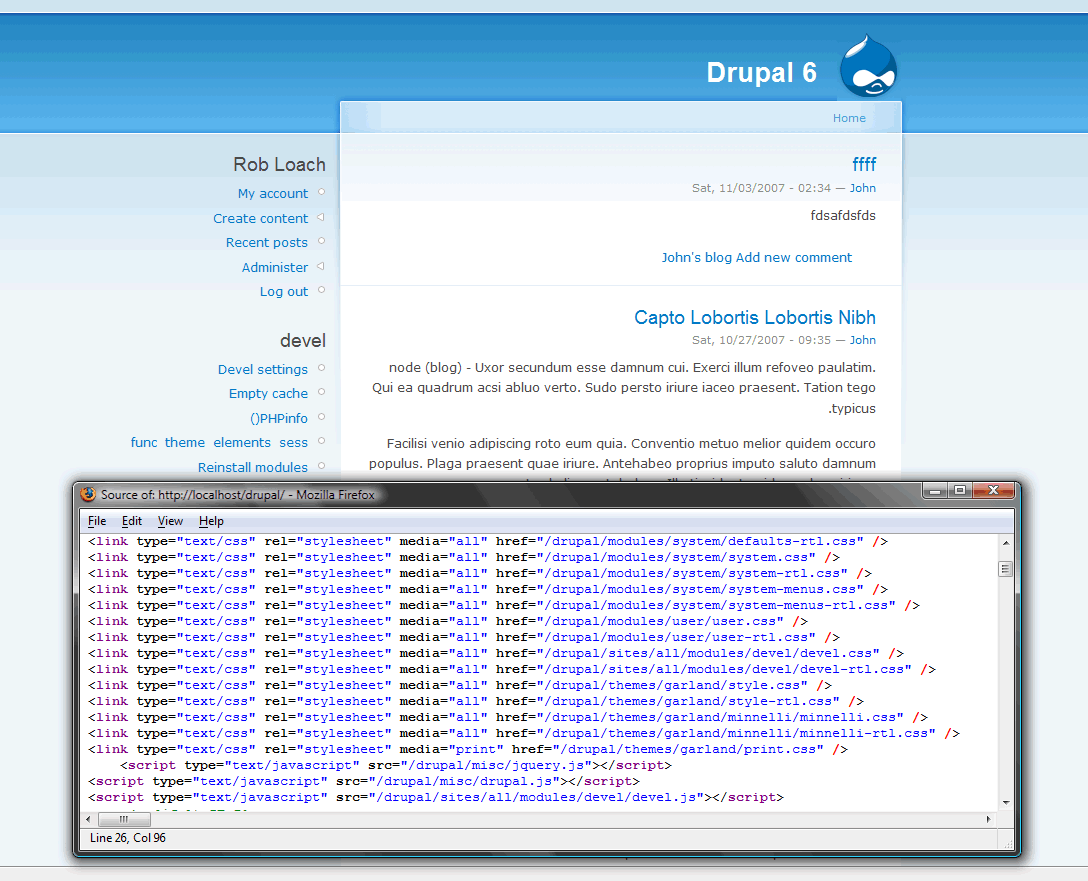Click the source viewer's vertical scrollbar thumb

pyautogui.click(x=1005, y=569)
